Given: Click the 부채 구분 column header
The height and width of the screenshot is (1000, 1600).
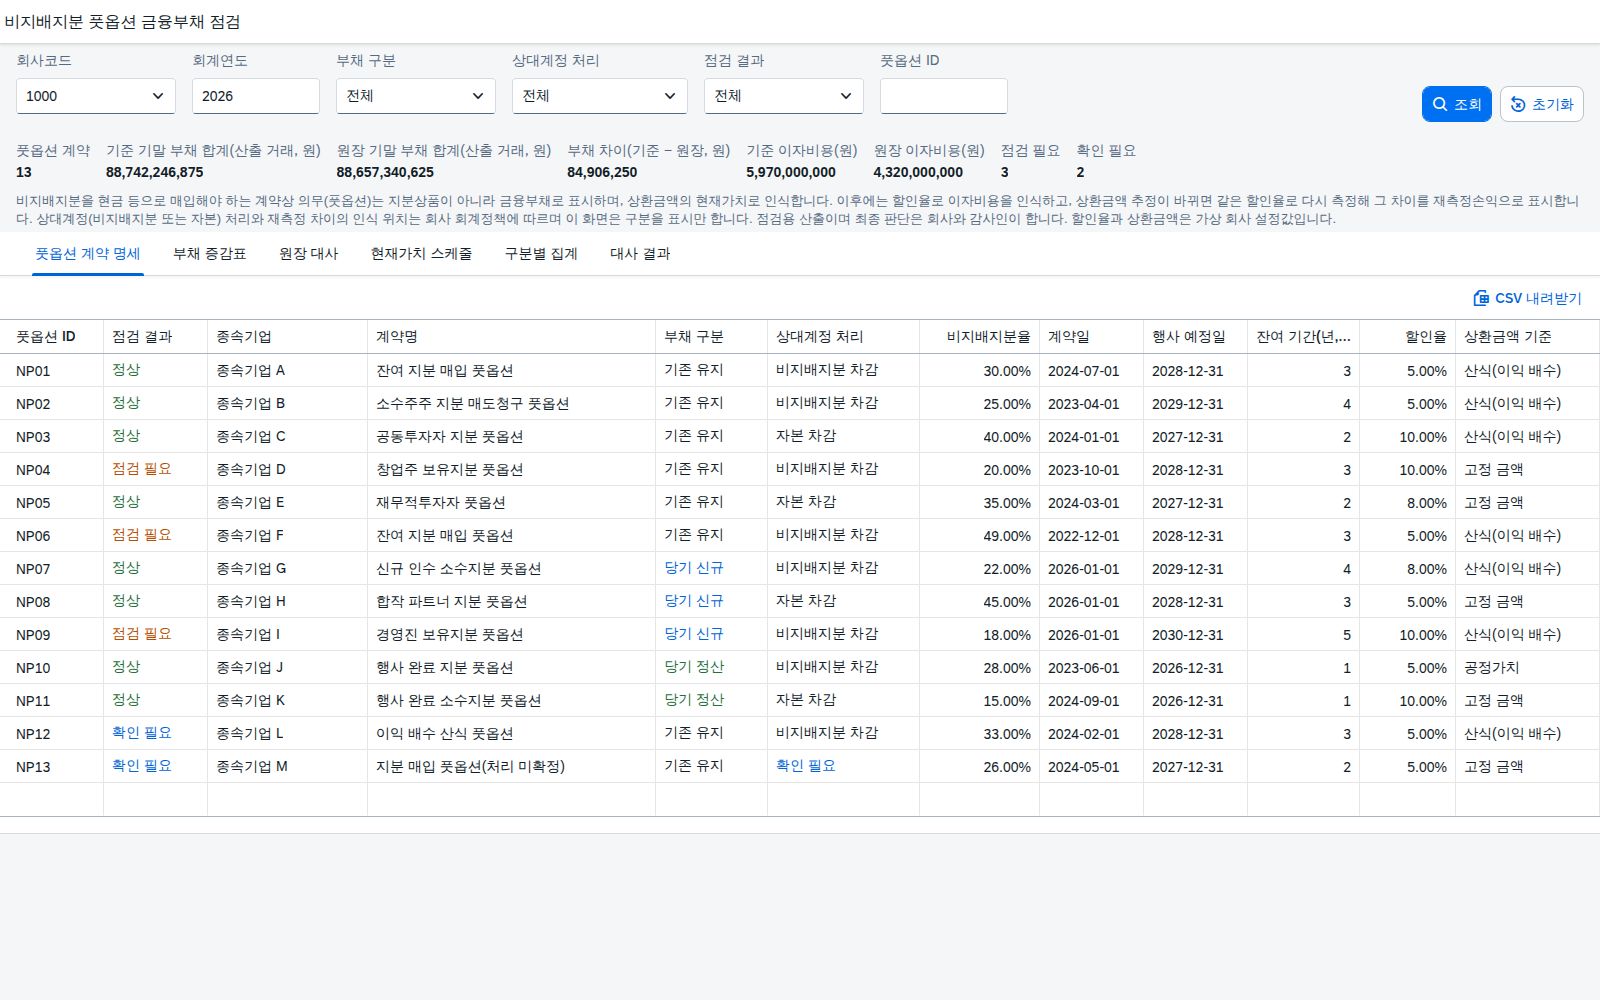Looking at the screenshot, I should (x=711, y=337).
